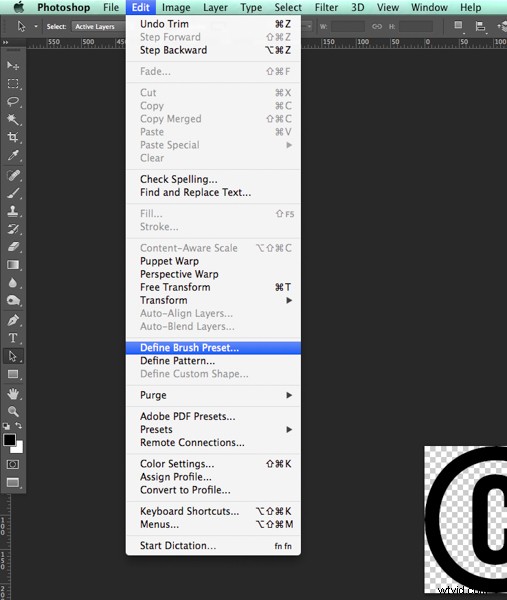The width and height of the screenshot is (507, 600).
Task: Select the Zoom tool
Action: coord(13,411)
